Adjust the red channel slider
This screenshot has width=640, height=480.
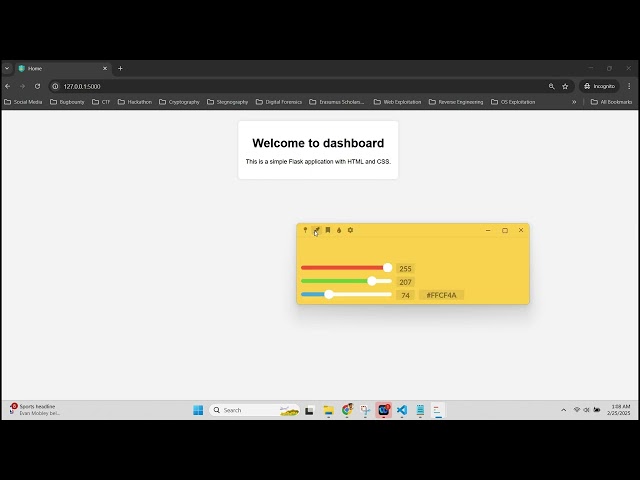pyautogui.click(x=347, y=268)
